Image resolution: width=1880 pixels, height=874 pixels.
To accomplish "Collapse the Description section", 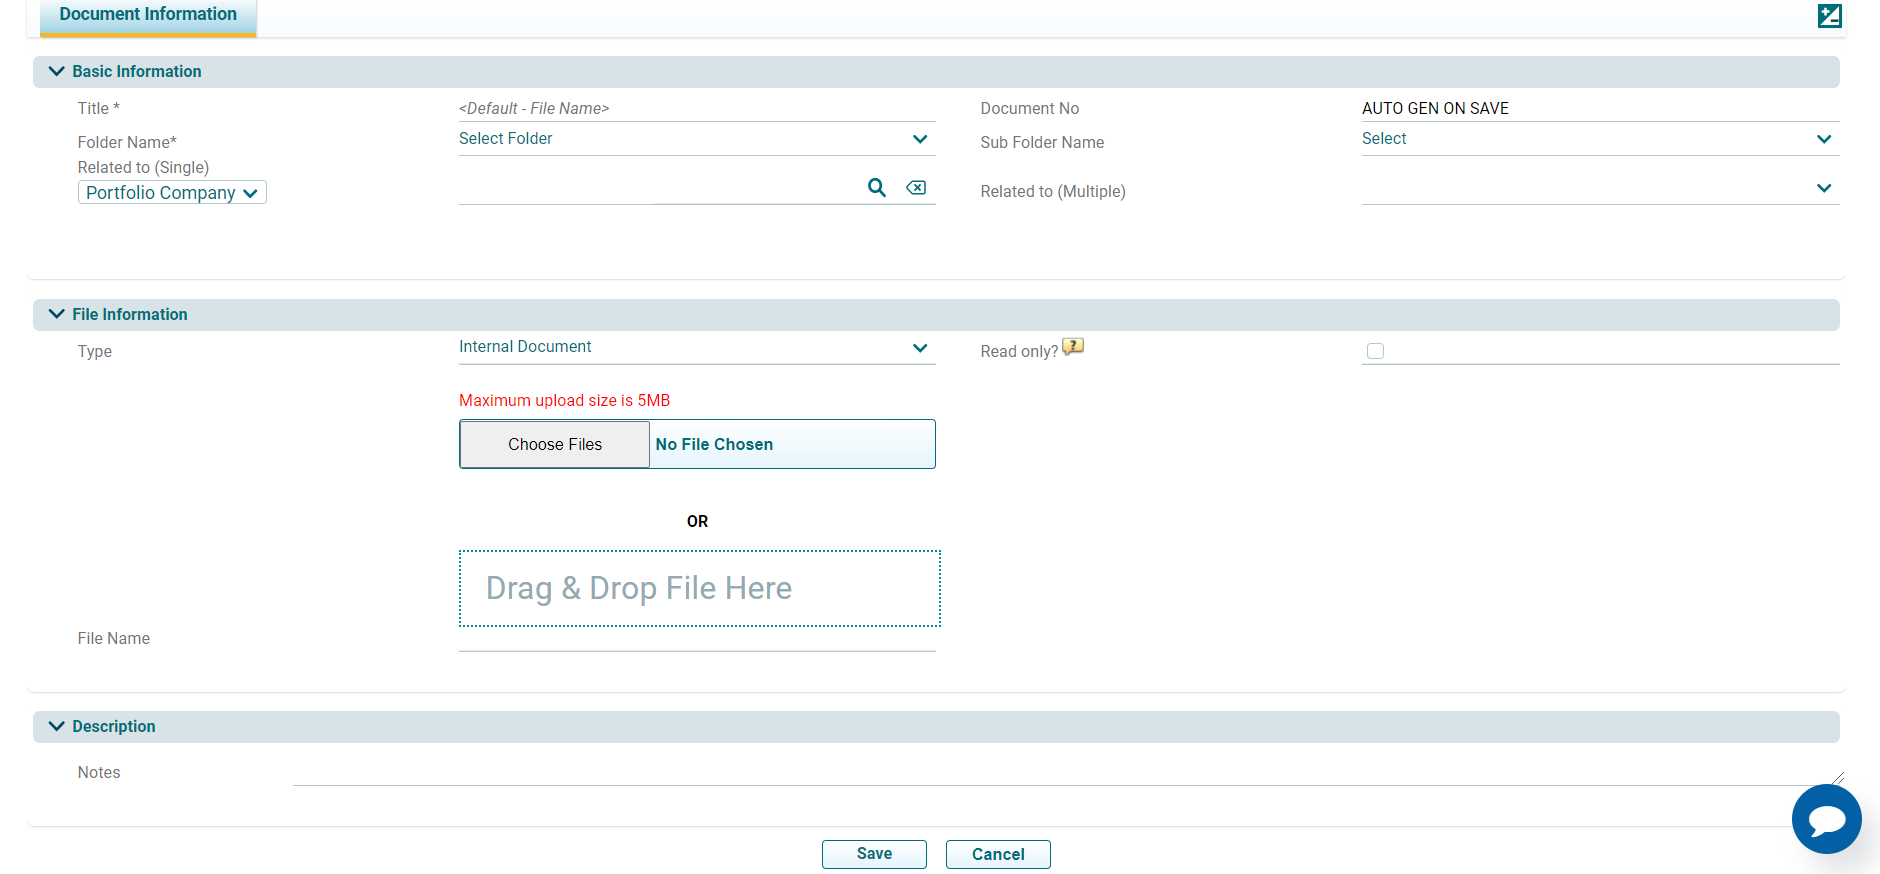I will click(x=57, y=726).
